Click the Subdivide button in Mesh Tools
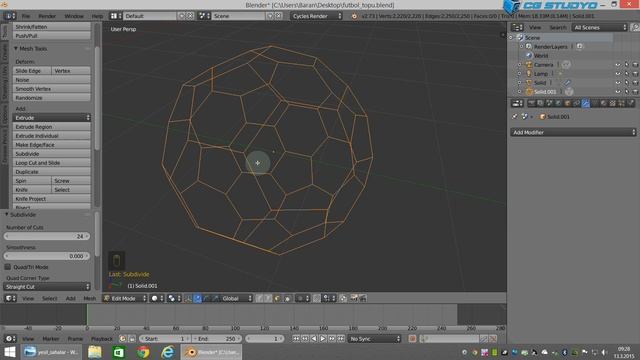This screenshot has height=360, width=640. (51, 154)
